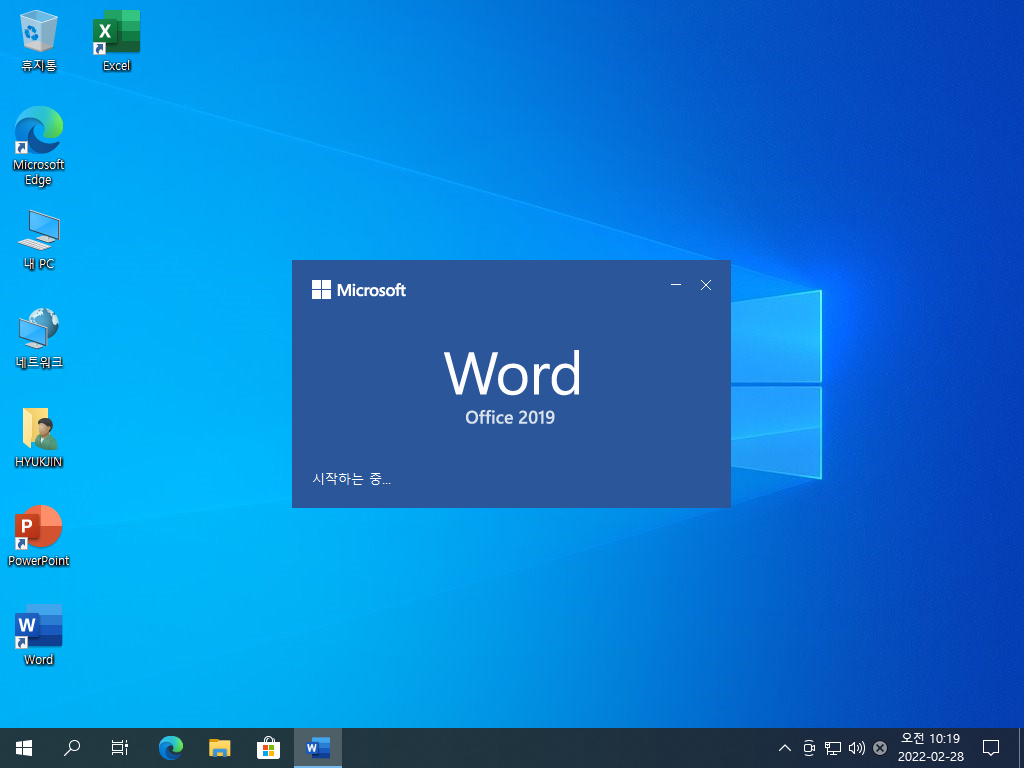This screenshot has height=768, width=1024.
Task: Click the Meet Now tray icon
Action: pyautogui.click(x=809, y=748)
